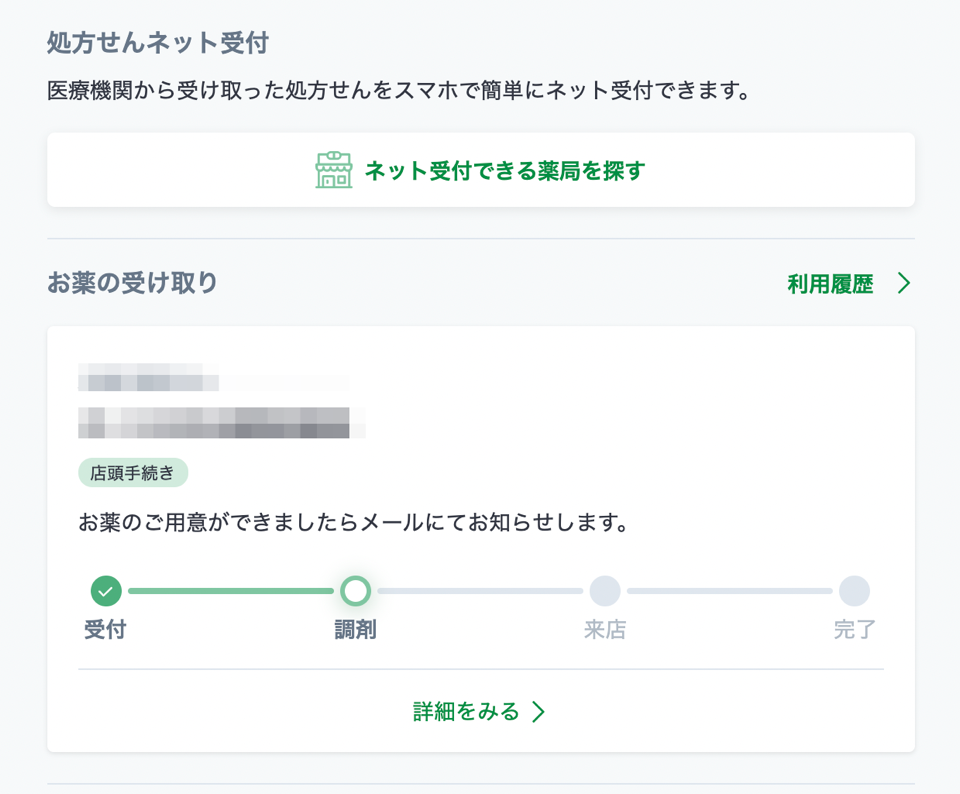Screen dimensions: 960x794
Task: Click the gray circle for the 来店 step
Action: tap(606, 591)
